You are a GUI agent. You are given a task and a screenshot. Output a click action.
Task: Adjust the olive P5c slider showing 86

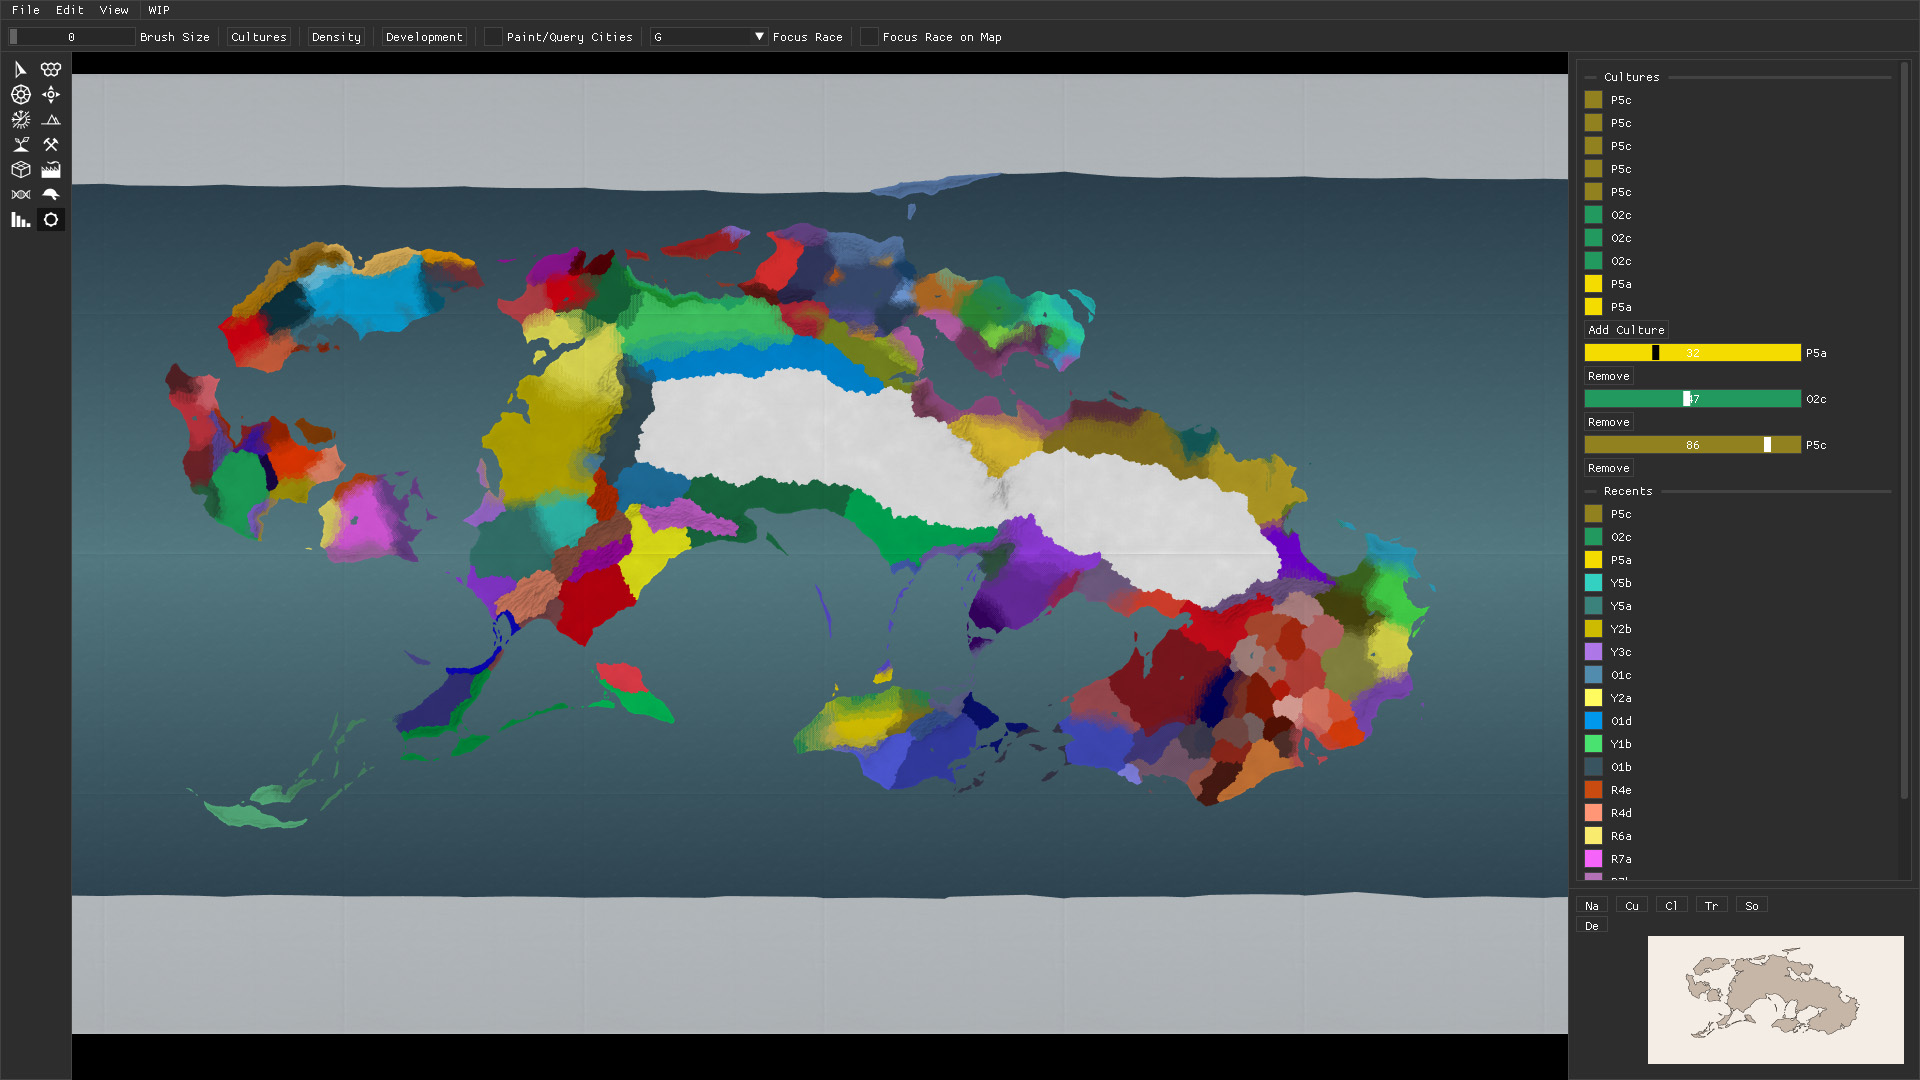click(x=1692, y=445)
